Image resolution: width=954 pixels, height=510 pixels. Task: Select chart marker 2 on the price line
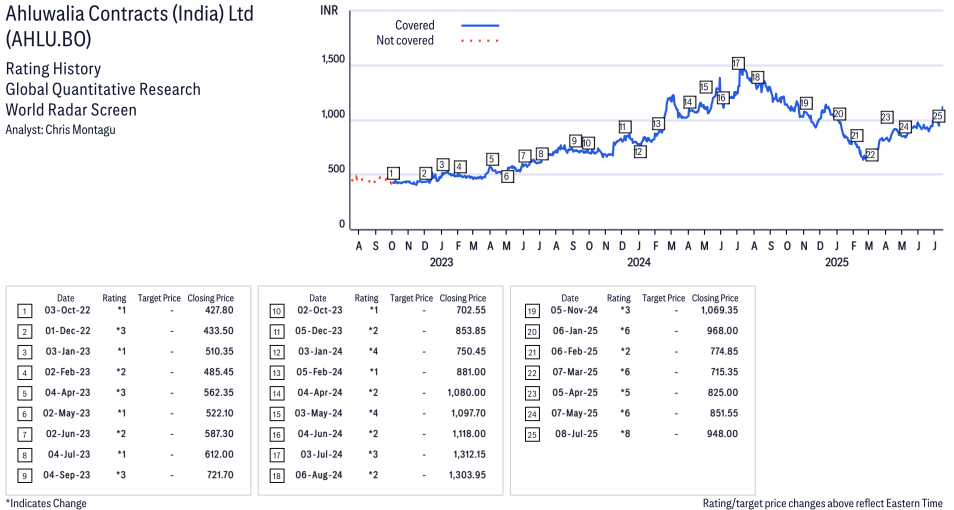click(x=425, y=174)
